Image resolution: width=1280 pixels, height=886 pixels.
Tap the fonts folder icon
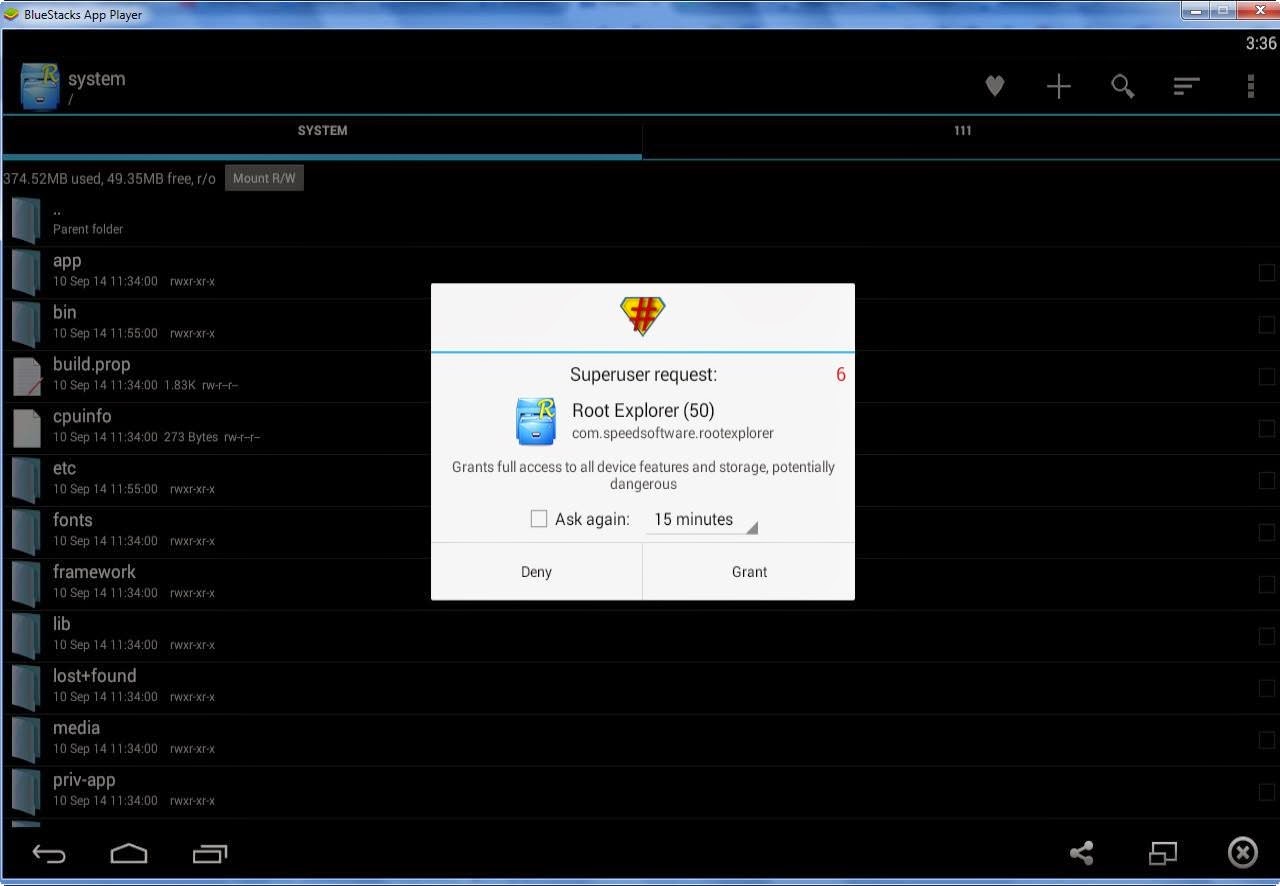point(26,532)
